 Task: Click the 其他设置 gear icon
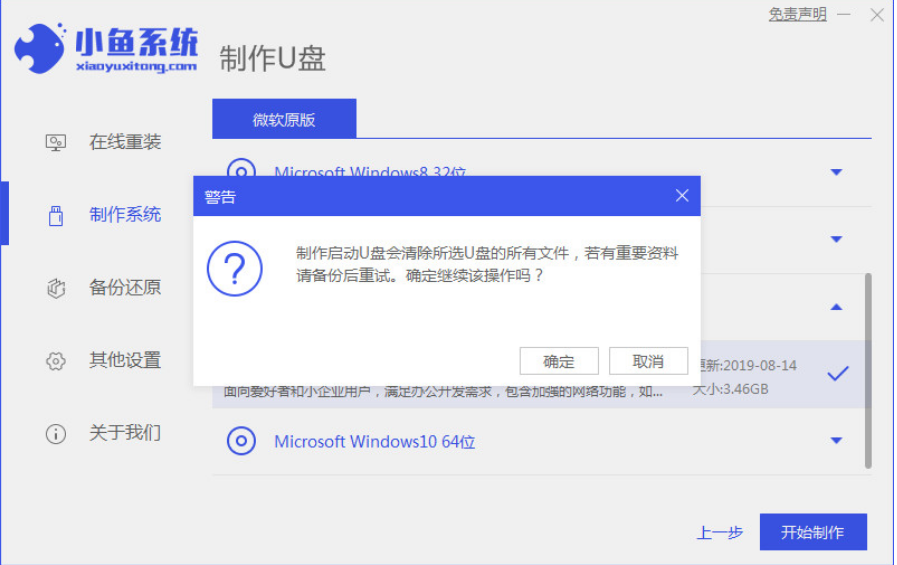[x=55, y=361]
